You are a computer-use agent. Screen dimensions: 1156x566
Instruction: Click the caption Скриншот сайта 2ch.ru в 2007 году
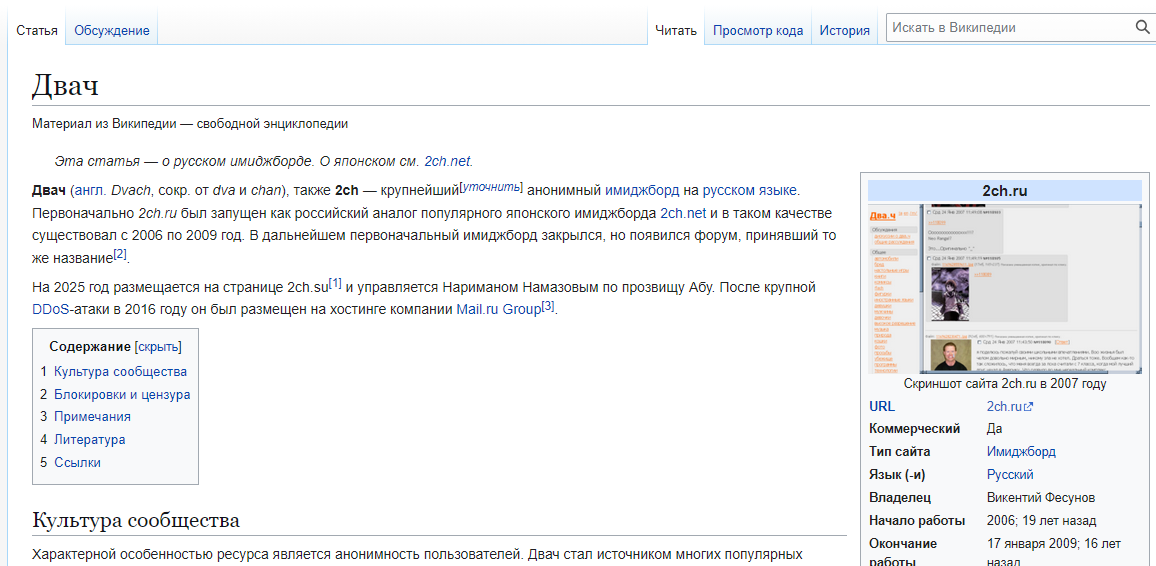tap(1005, 384)
